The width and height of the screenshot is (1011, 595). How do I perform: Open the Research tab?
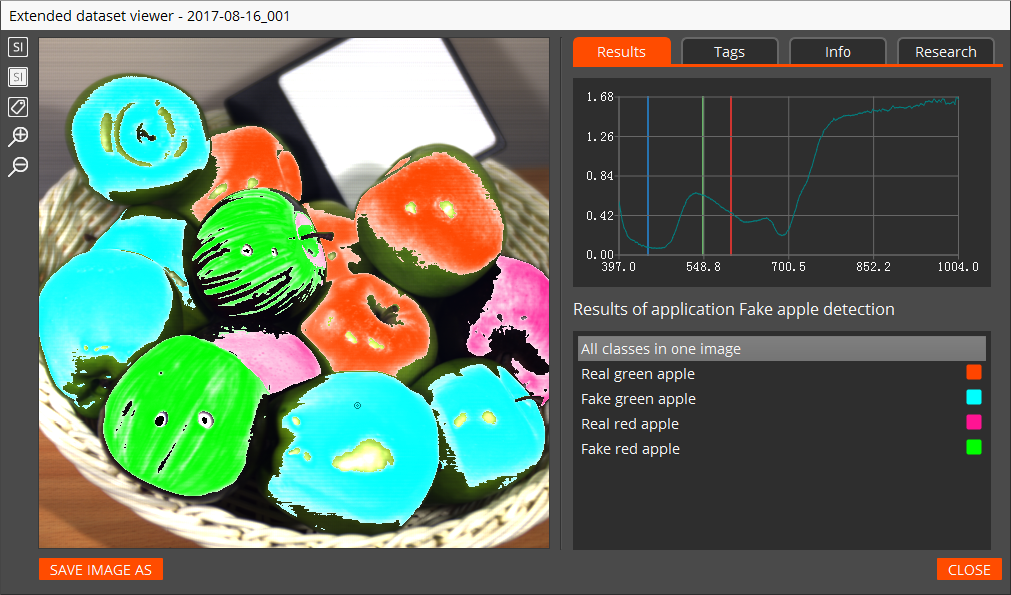click(x=945, y=52)
